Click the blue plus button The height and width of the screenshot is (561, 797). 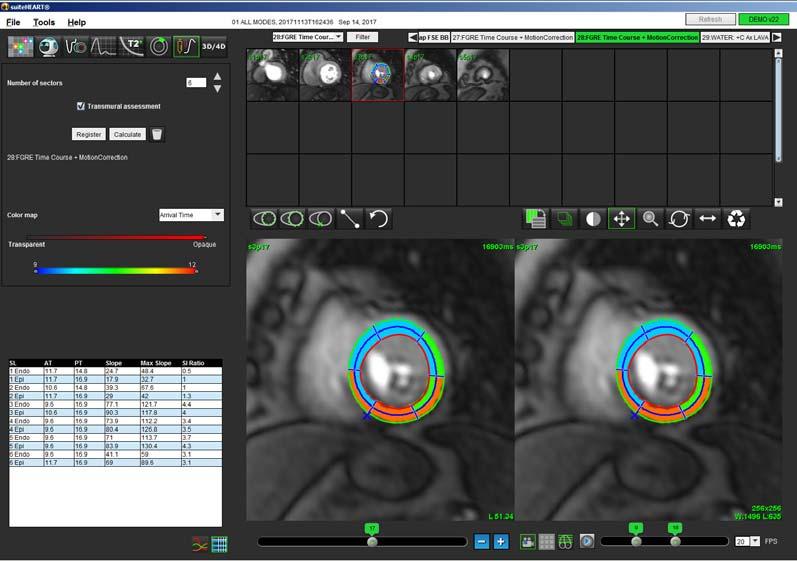pos(501,542)
